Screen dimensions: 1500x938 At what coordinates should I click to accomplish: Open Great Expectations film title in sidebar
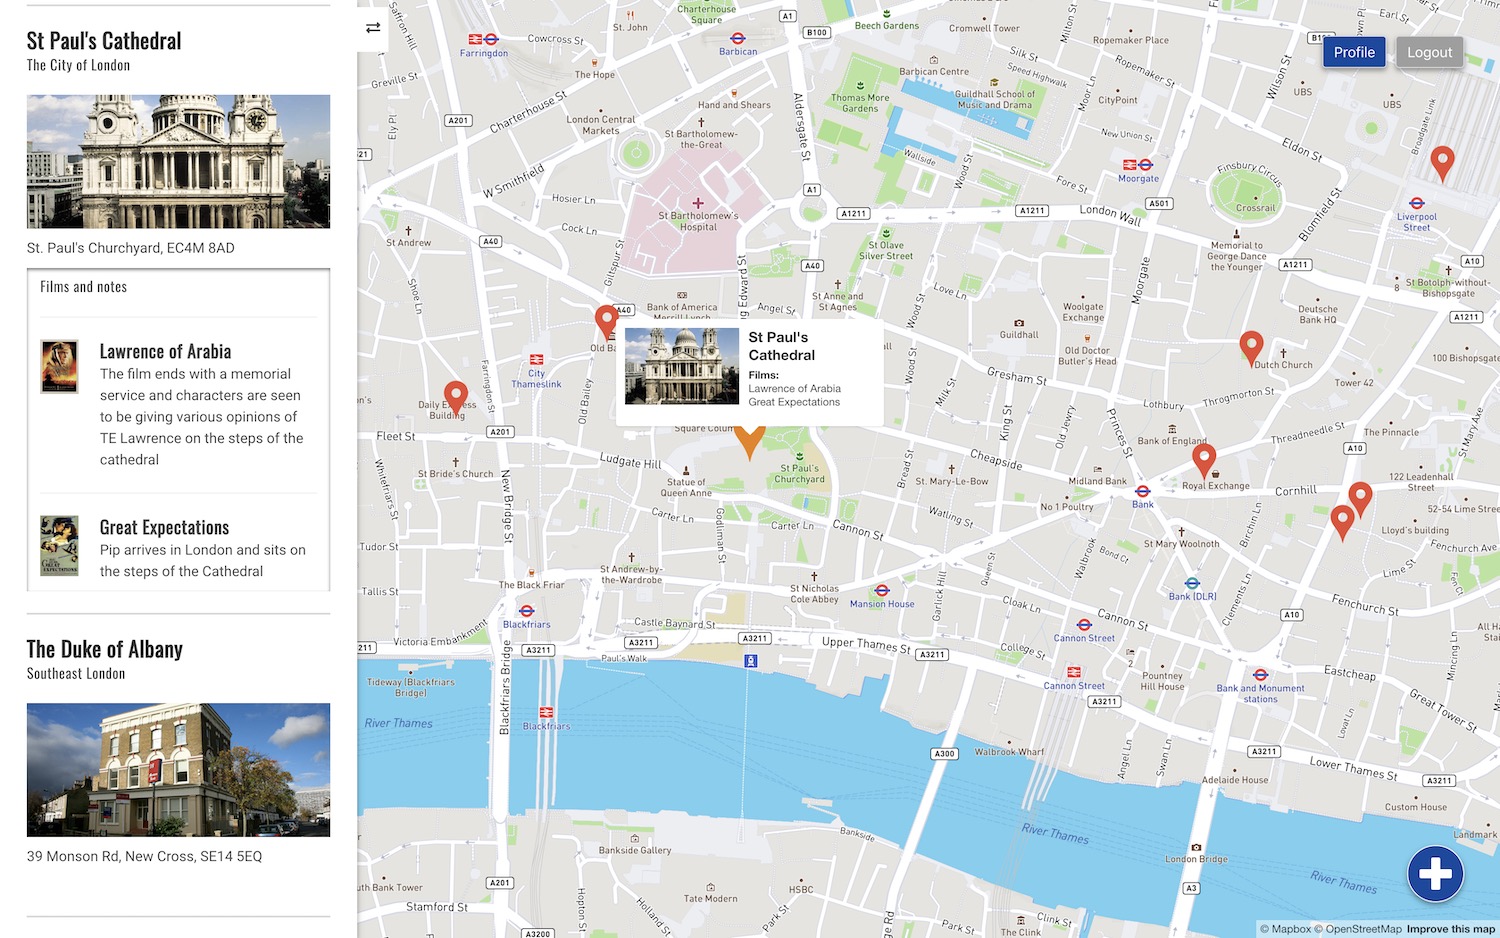point(164,528)
